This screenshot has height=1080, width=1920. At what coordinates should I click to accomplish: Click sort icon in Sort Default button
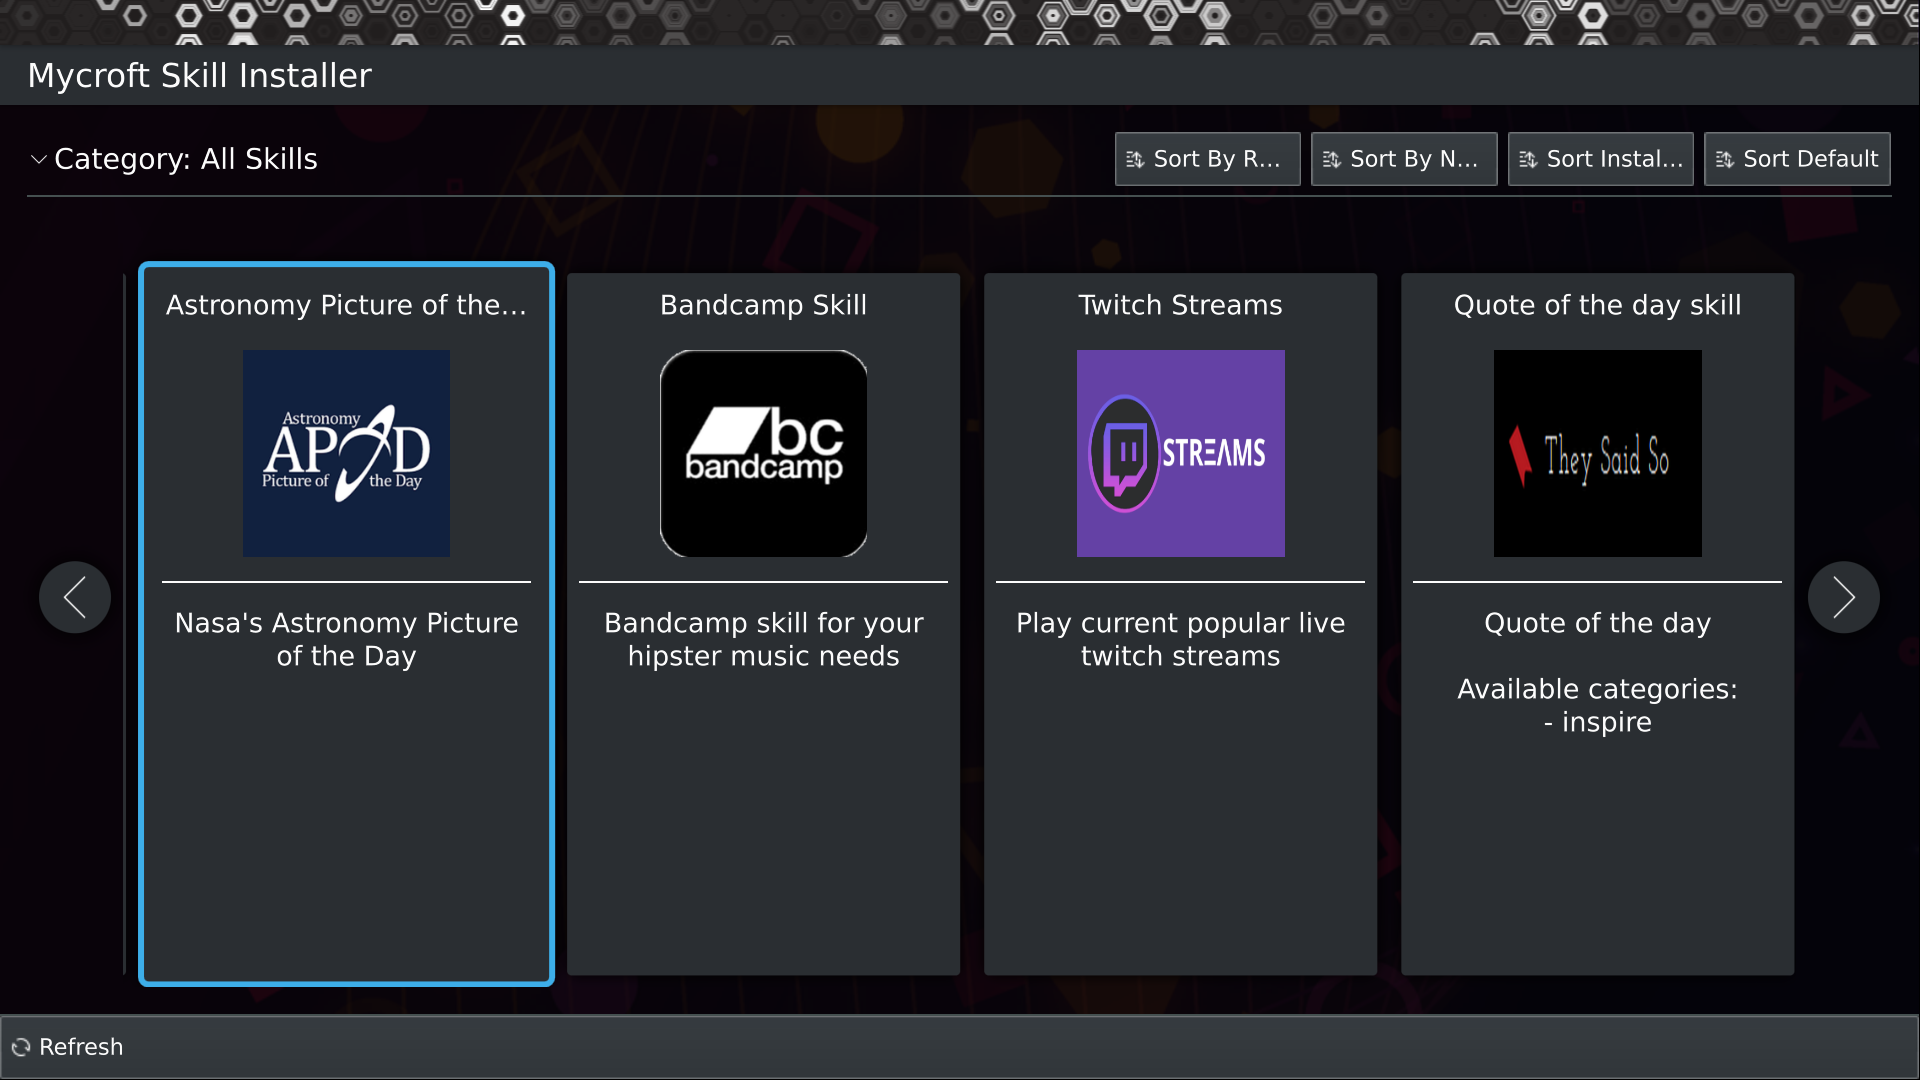1725,160
